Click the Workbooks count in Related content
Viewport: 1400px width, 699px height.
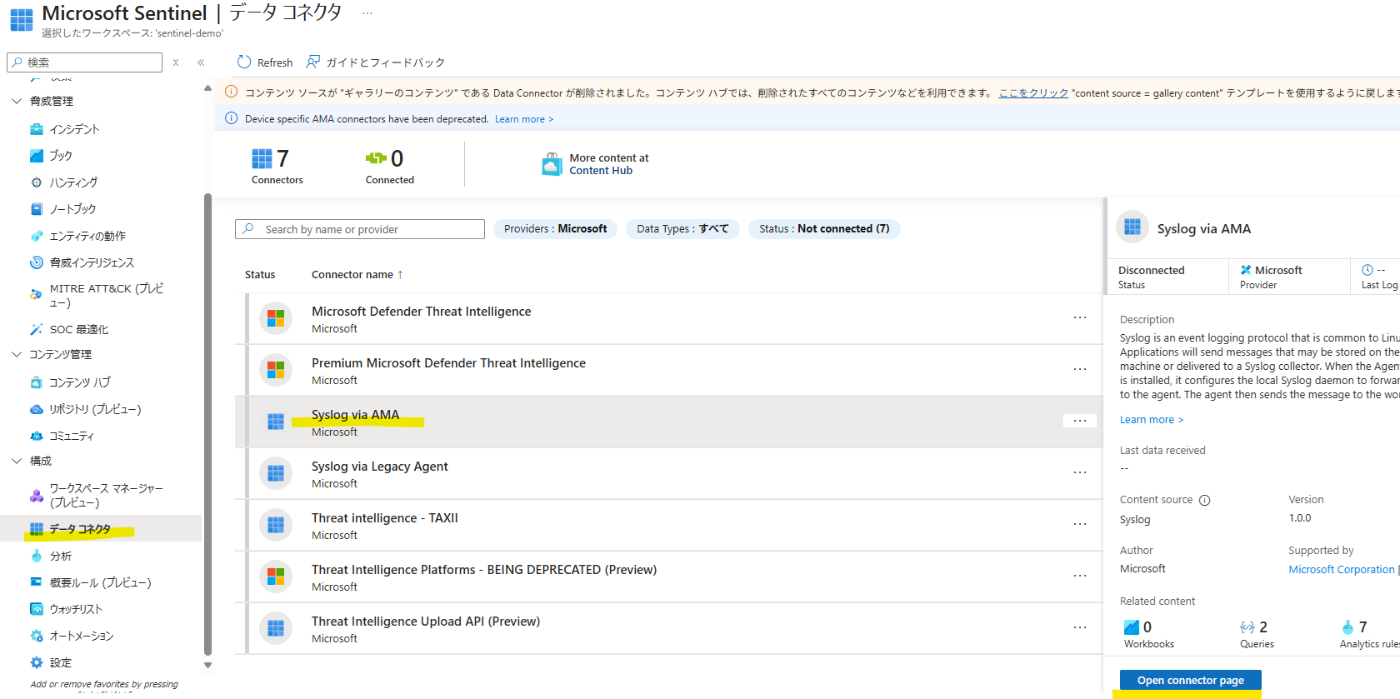pyautogui.click(x=1148, y=634)
